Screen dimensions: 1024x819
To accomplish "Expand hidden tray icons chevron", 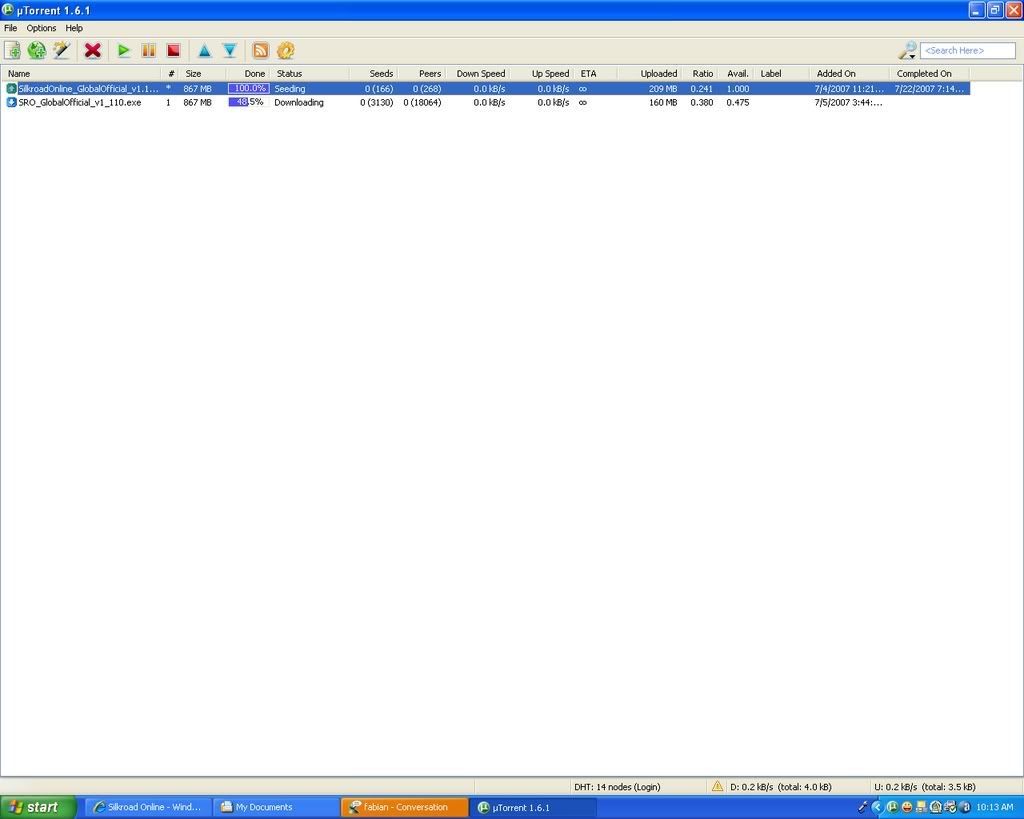I will 877,807.
